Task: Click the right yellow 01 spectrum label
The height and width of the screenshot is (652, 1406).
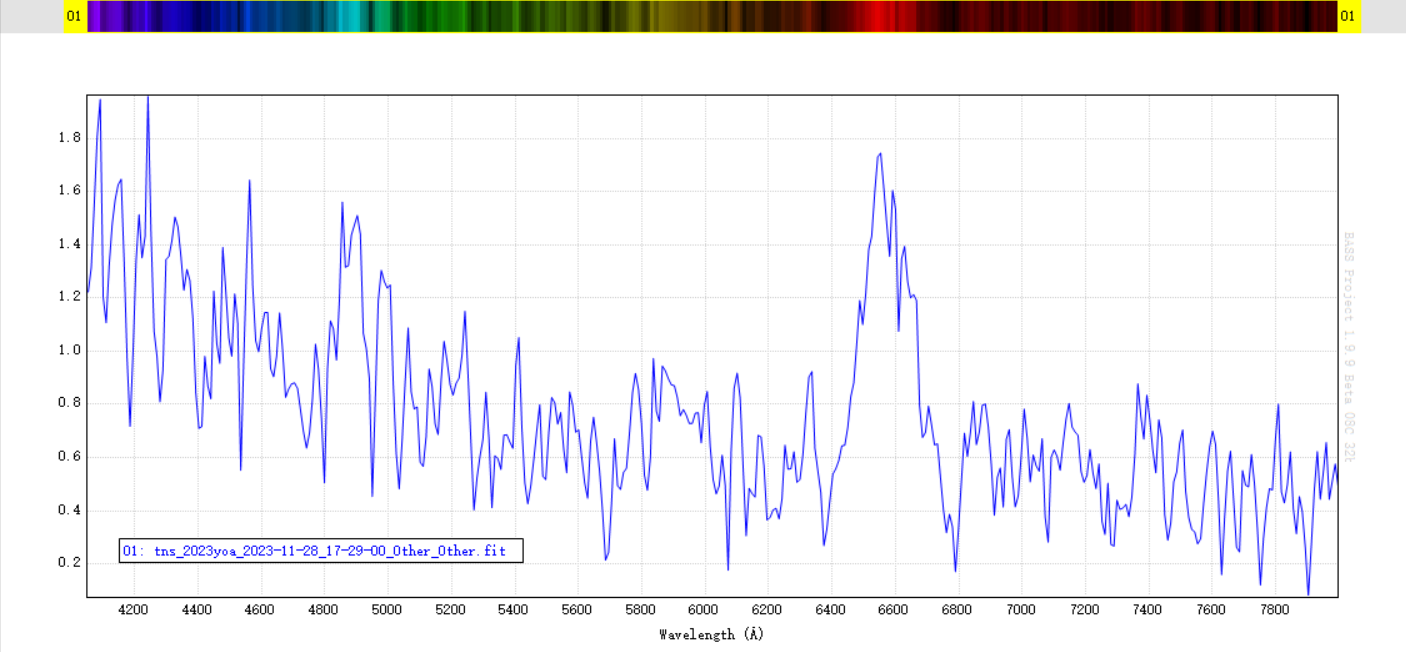Action: (1349, 16)
